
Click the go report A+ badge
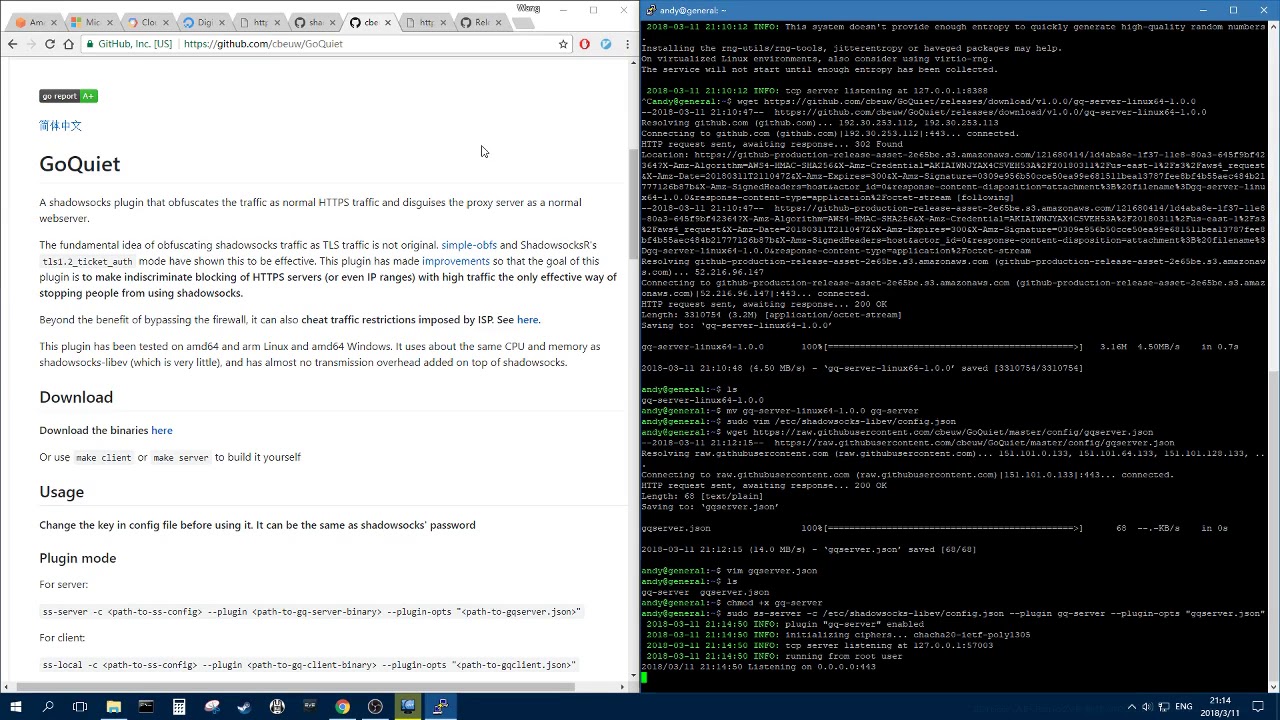[x=68, y=96]
